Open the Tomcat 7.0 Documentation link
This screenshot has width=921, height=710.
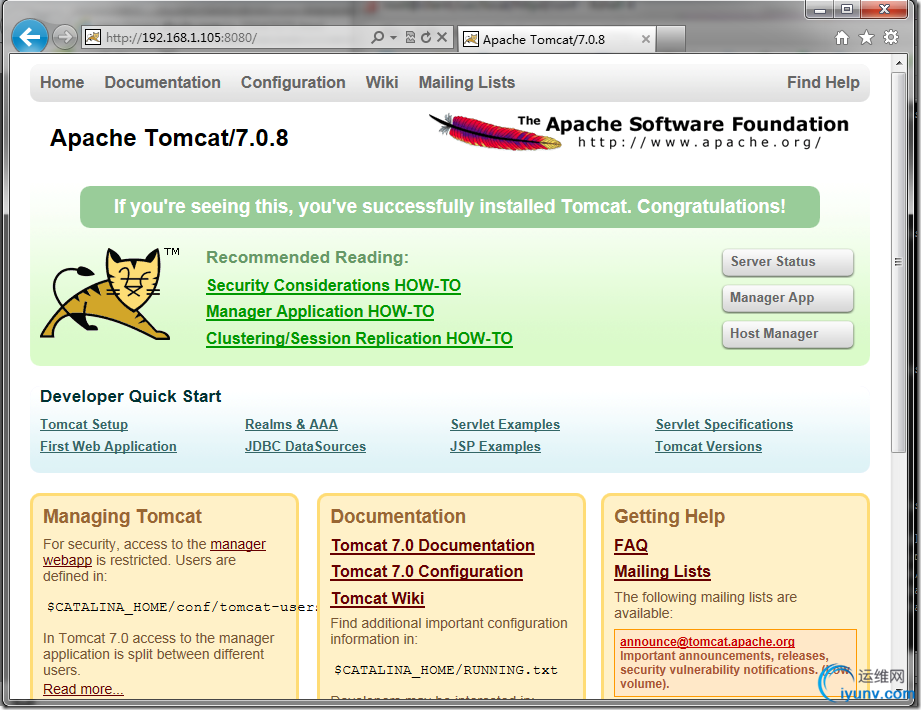(x=433, y=546)
